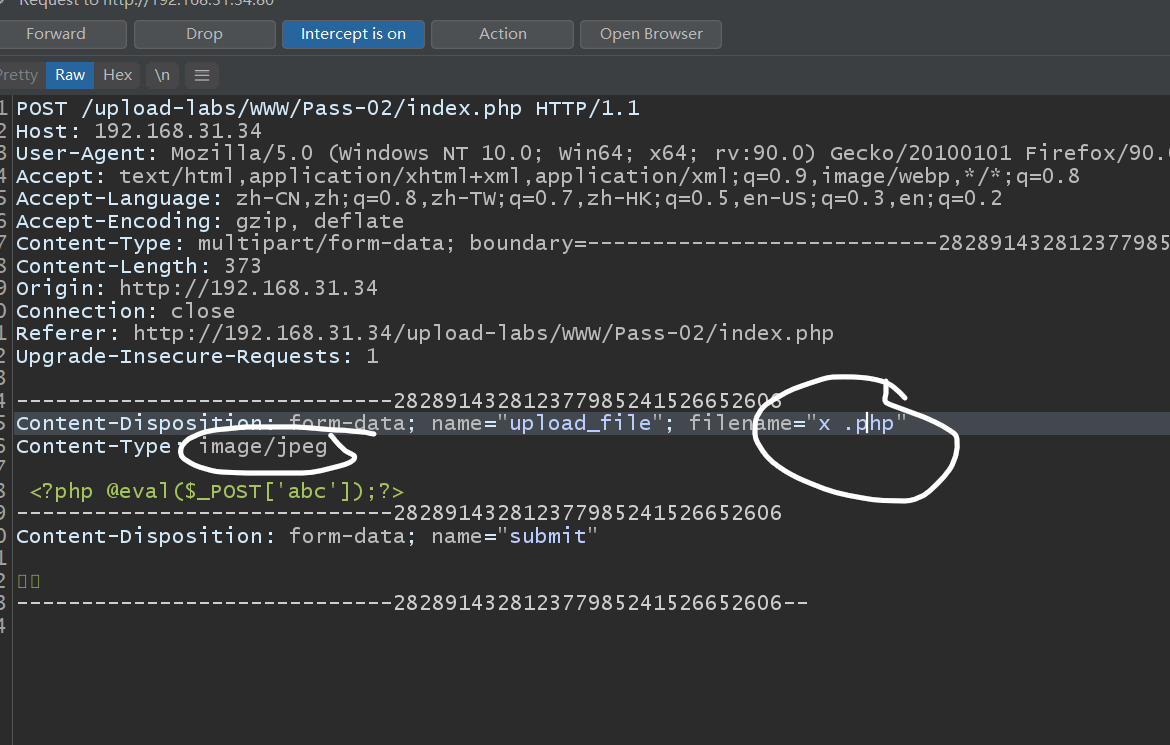Click the Accept-Language header line

(x=509, y=199)
